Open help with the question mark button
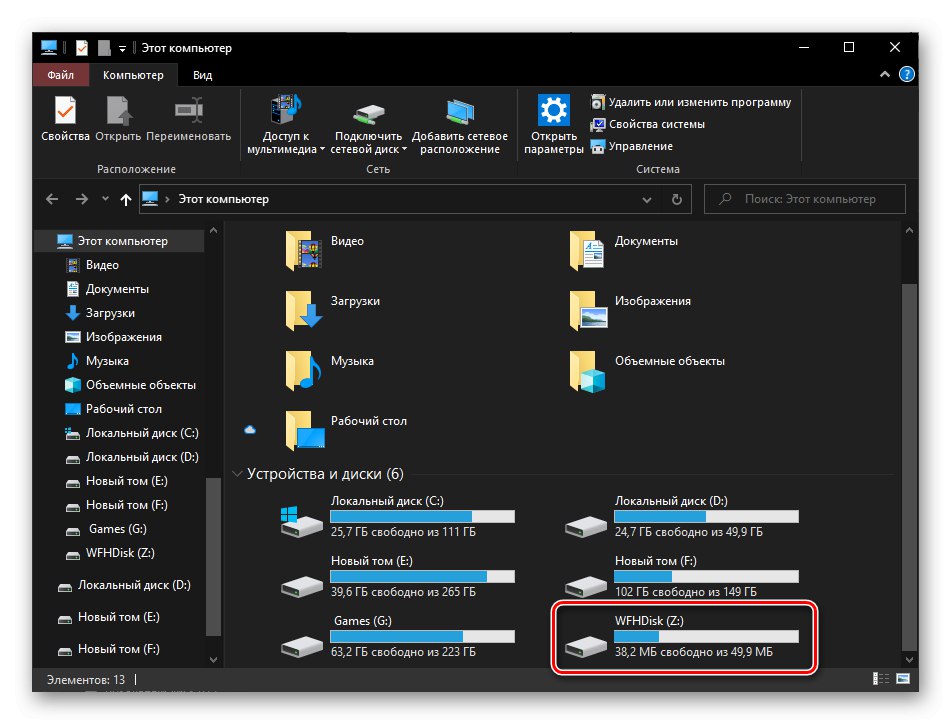 click(906, 74)
